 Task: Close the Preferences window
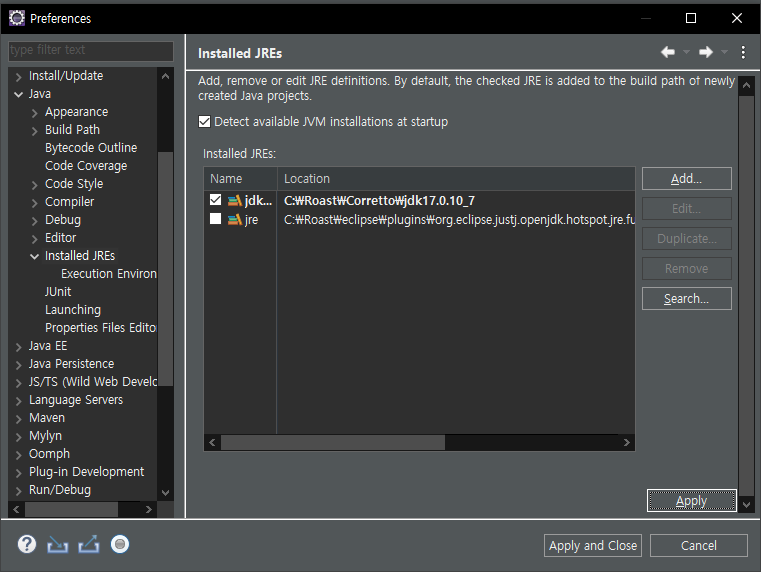(737, 18)
